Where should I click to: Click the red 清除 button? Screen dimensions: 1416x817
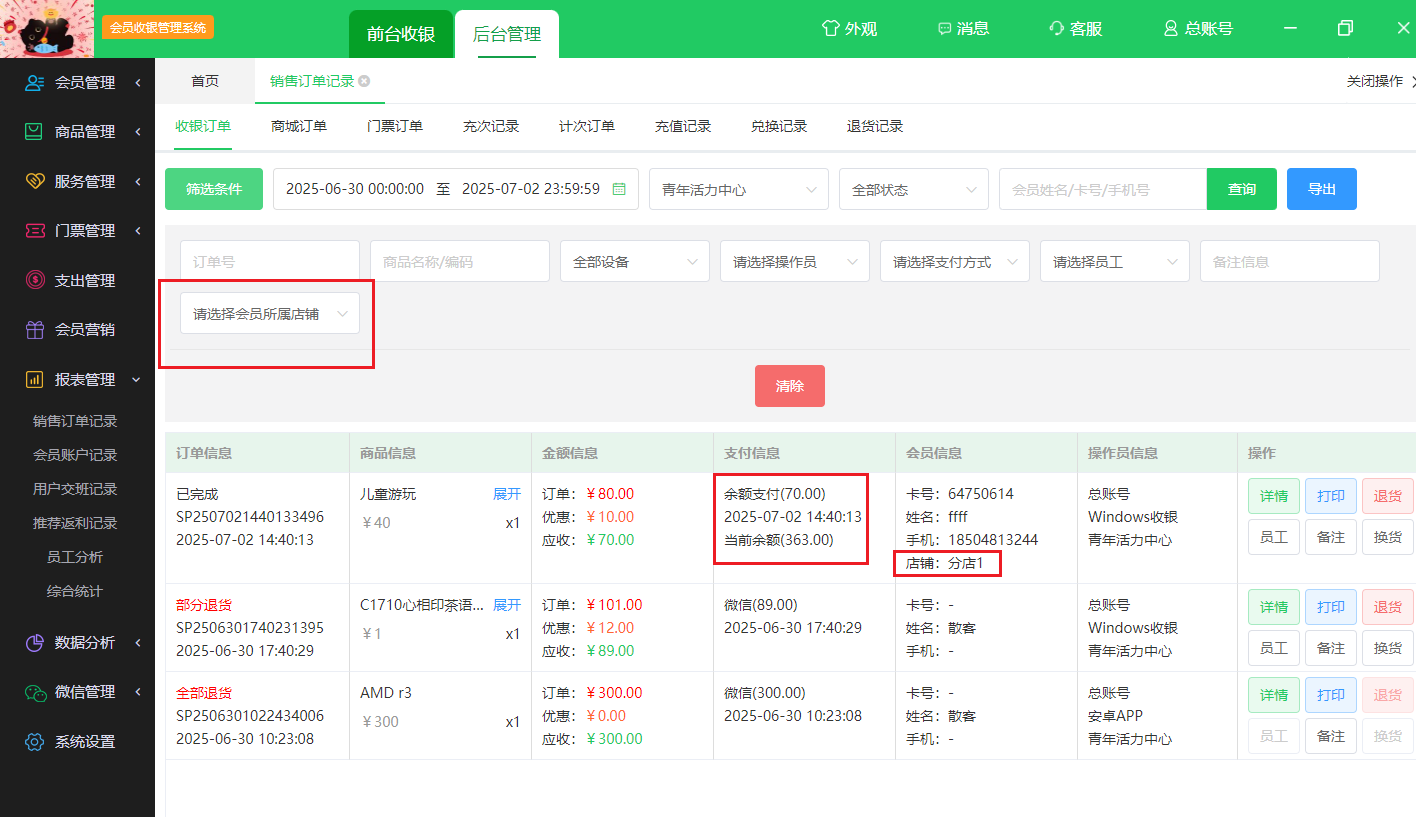pyautogui.click(x=789, y=386)
